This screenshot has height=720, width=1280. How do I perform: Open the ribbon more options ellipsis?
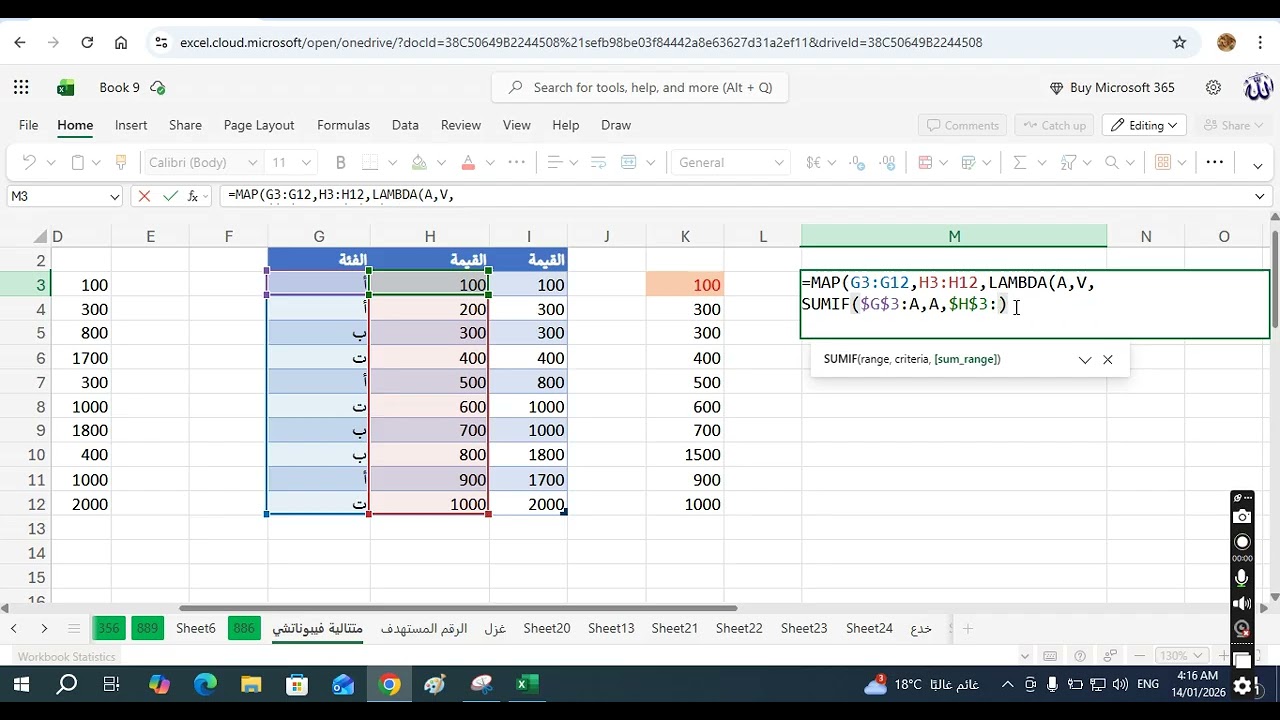(1214, 162)
